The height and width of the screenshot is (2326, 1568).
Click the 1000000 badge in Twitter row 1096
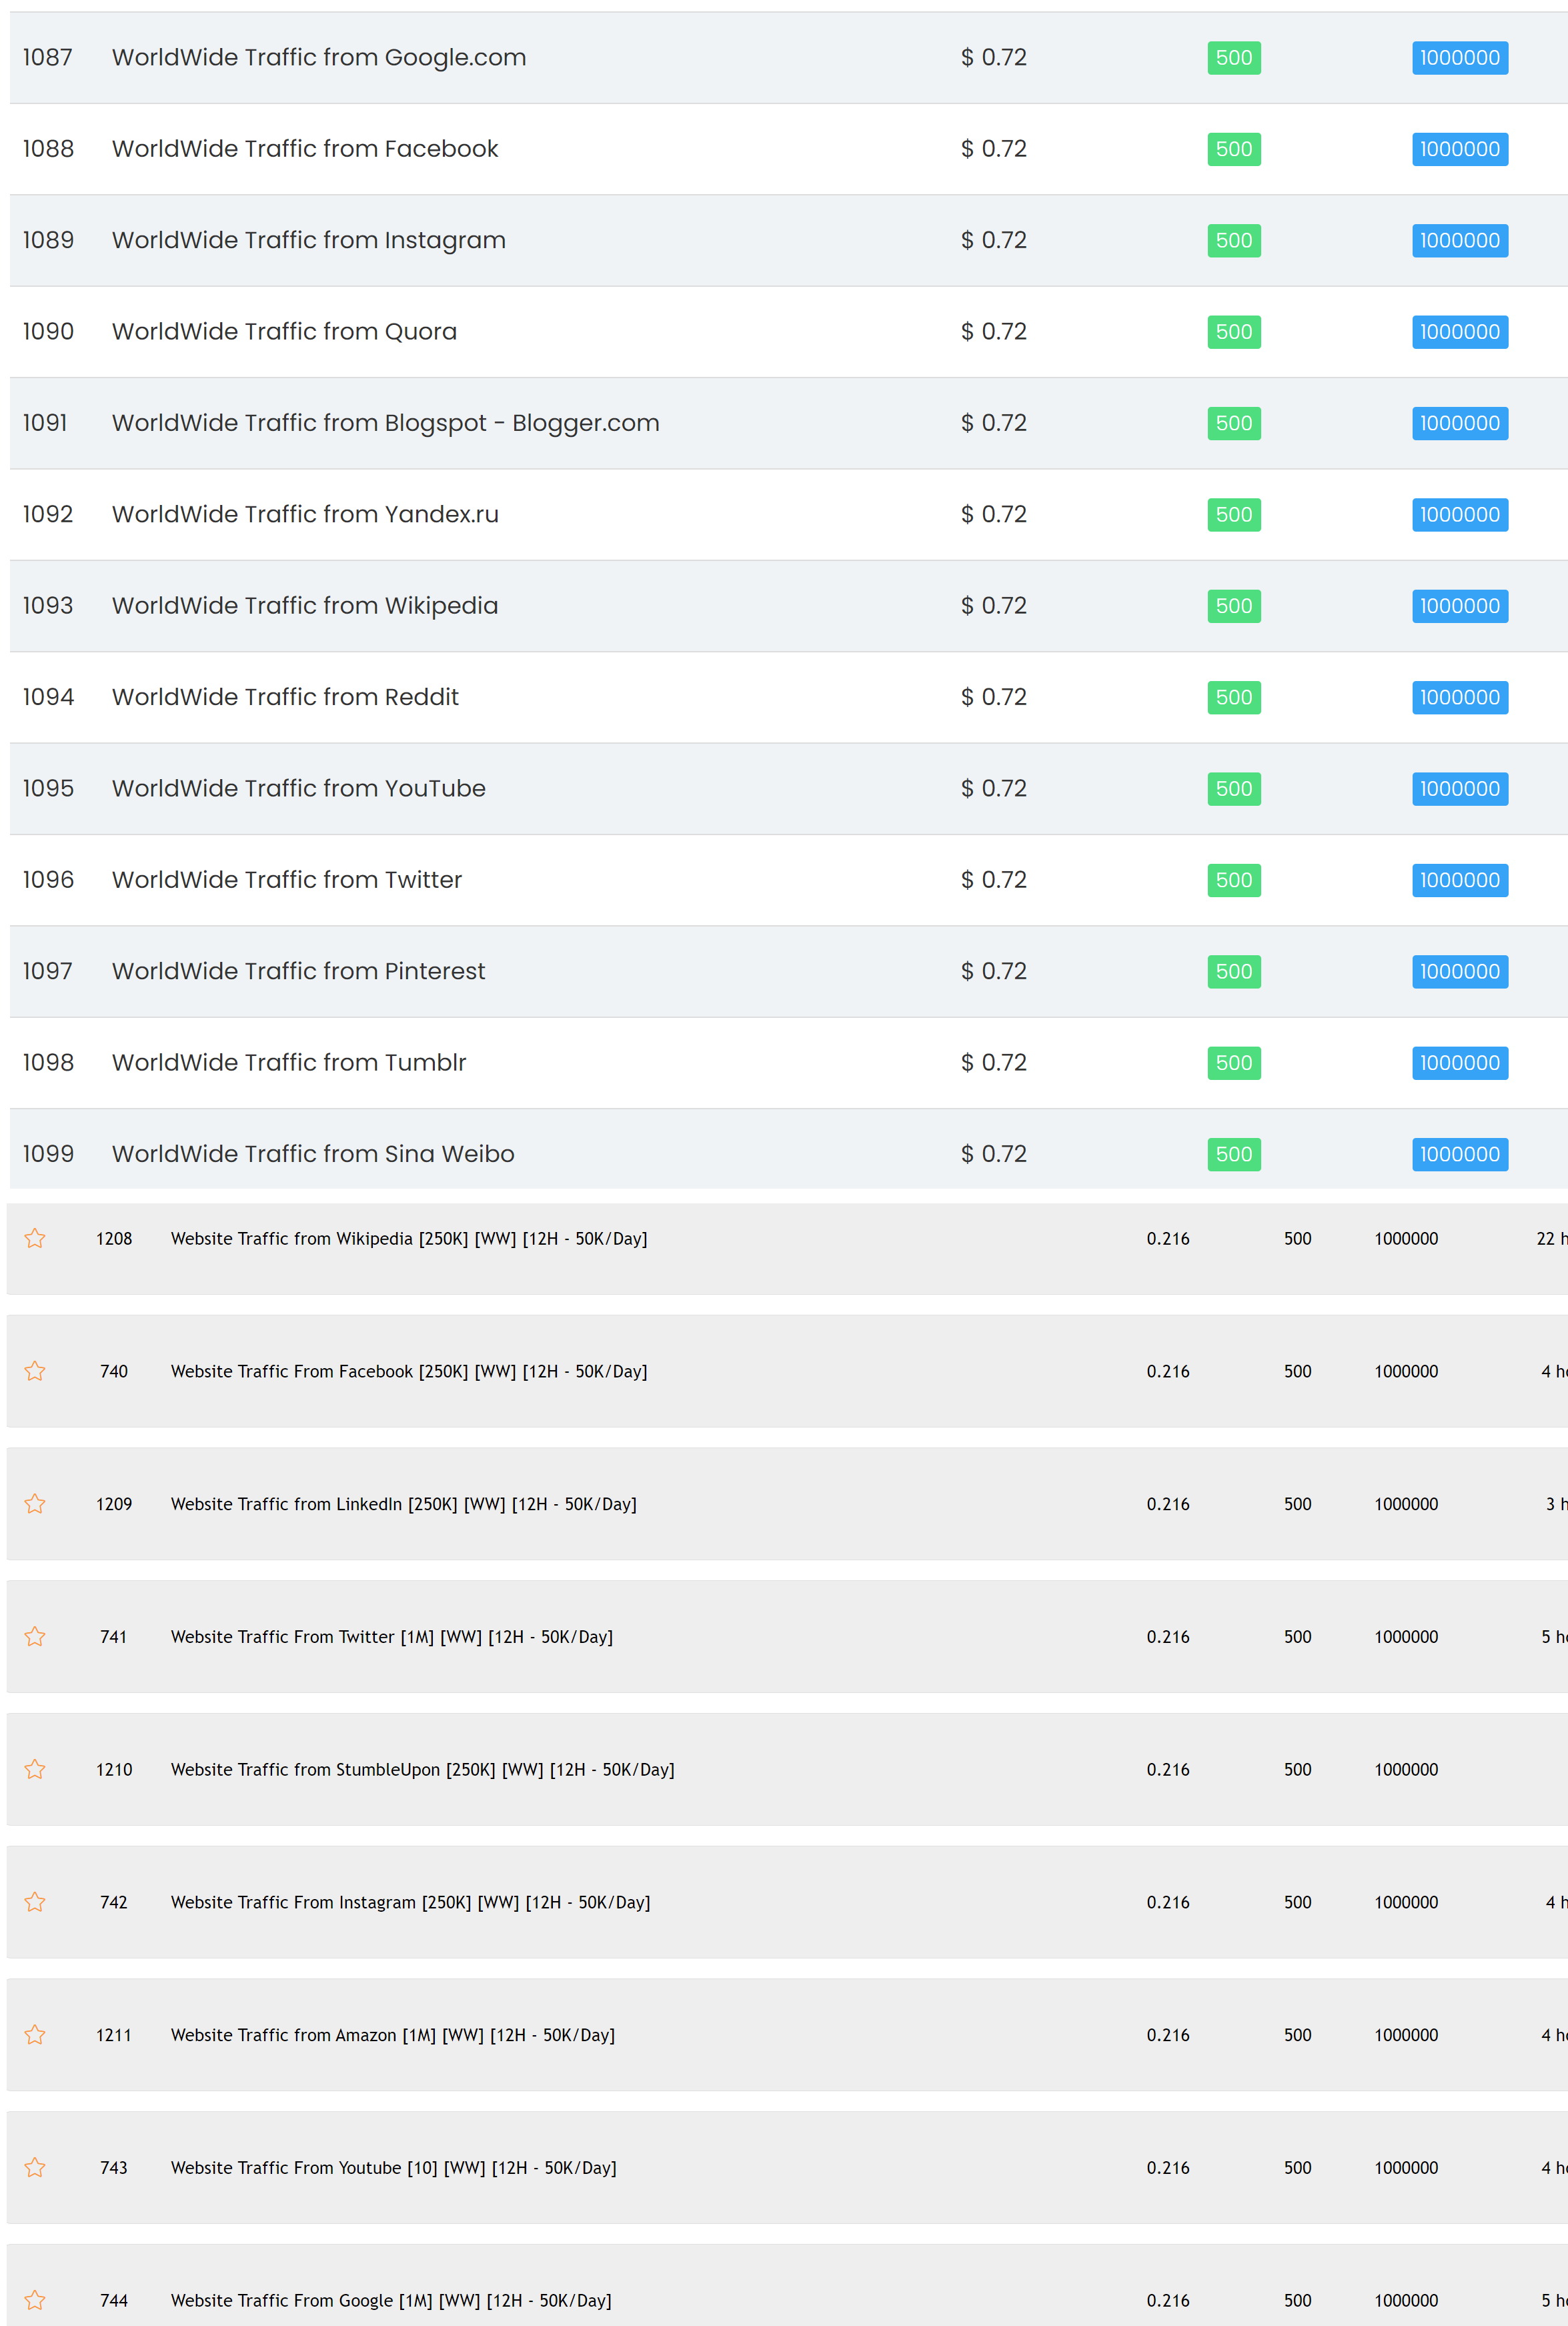[x=1460, y=880]
